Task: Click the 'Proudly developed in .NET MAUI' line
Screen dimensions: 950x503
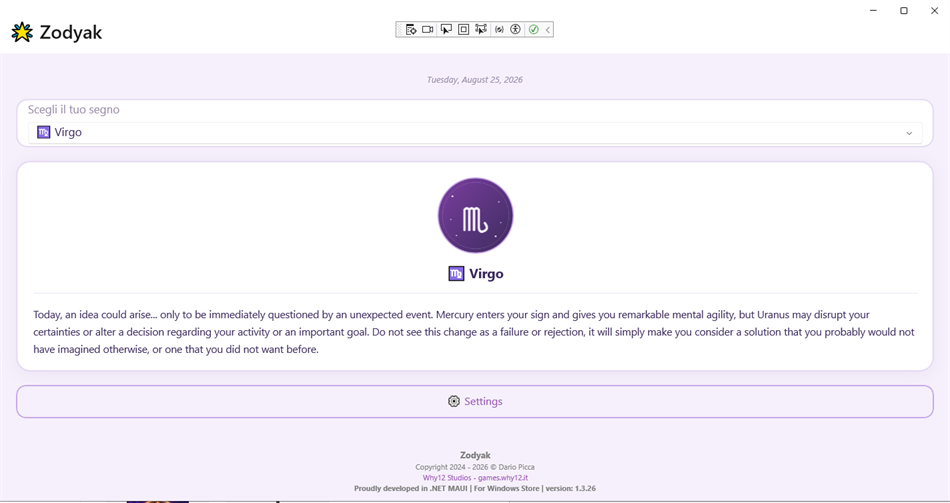Action: 475,488
